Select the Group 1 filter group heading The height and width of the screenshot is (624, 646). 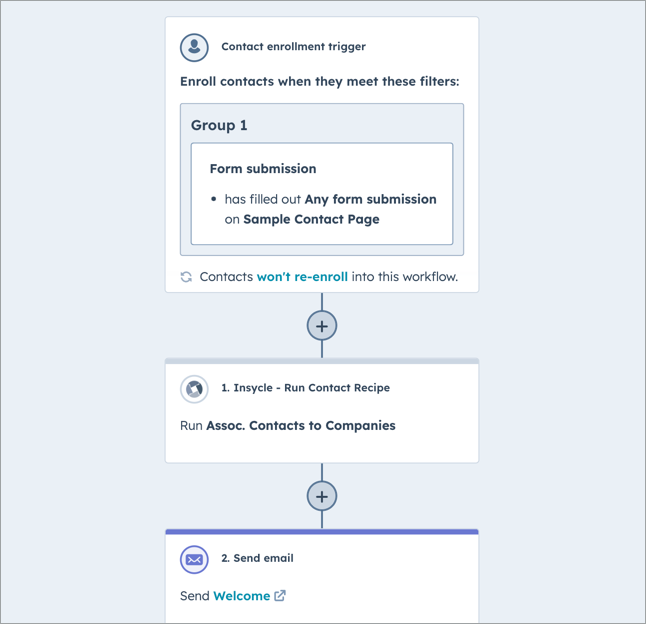tap(219, 125)
